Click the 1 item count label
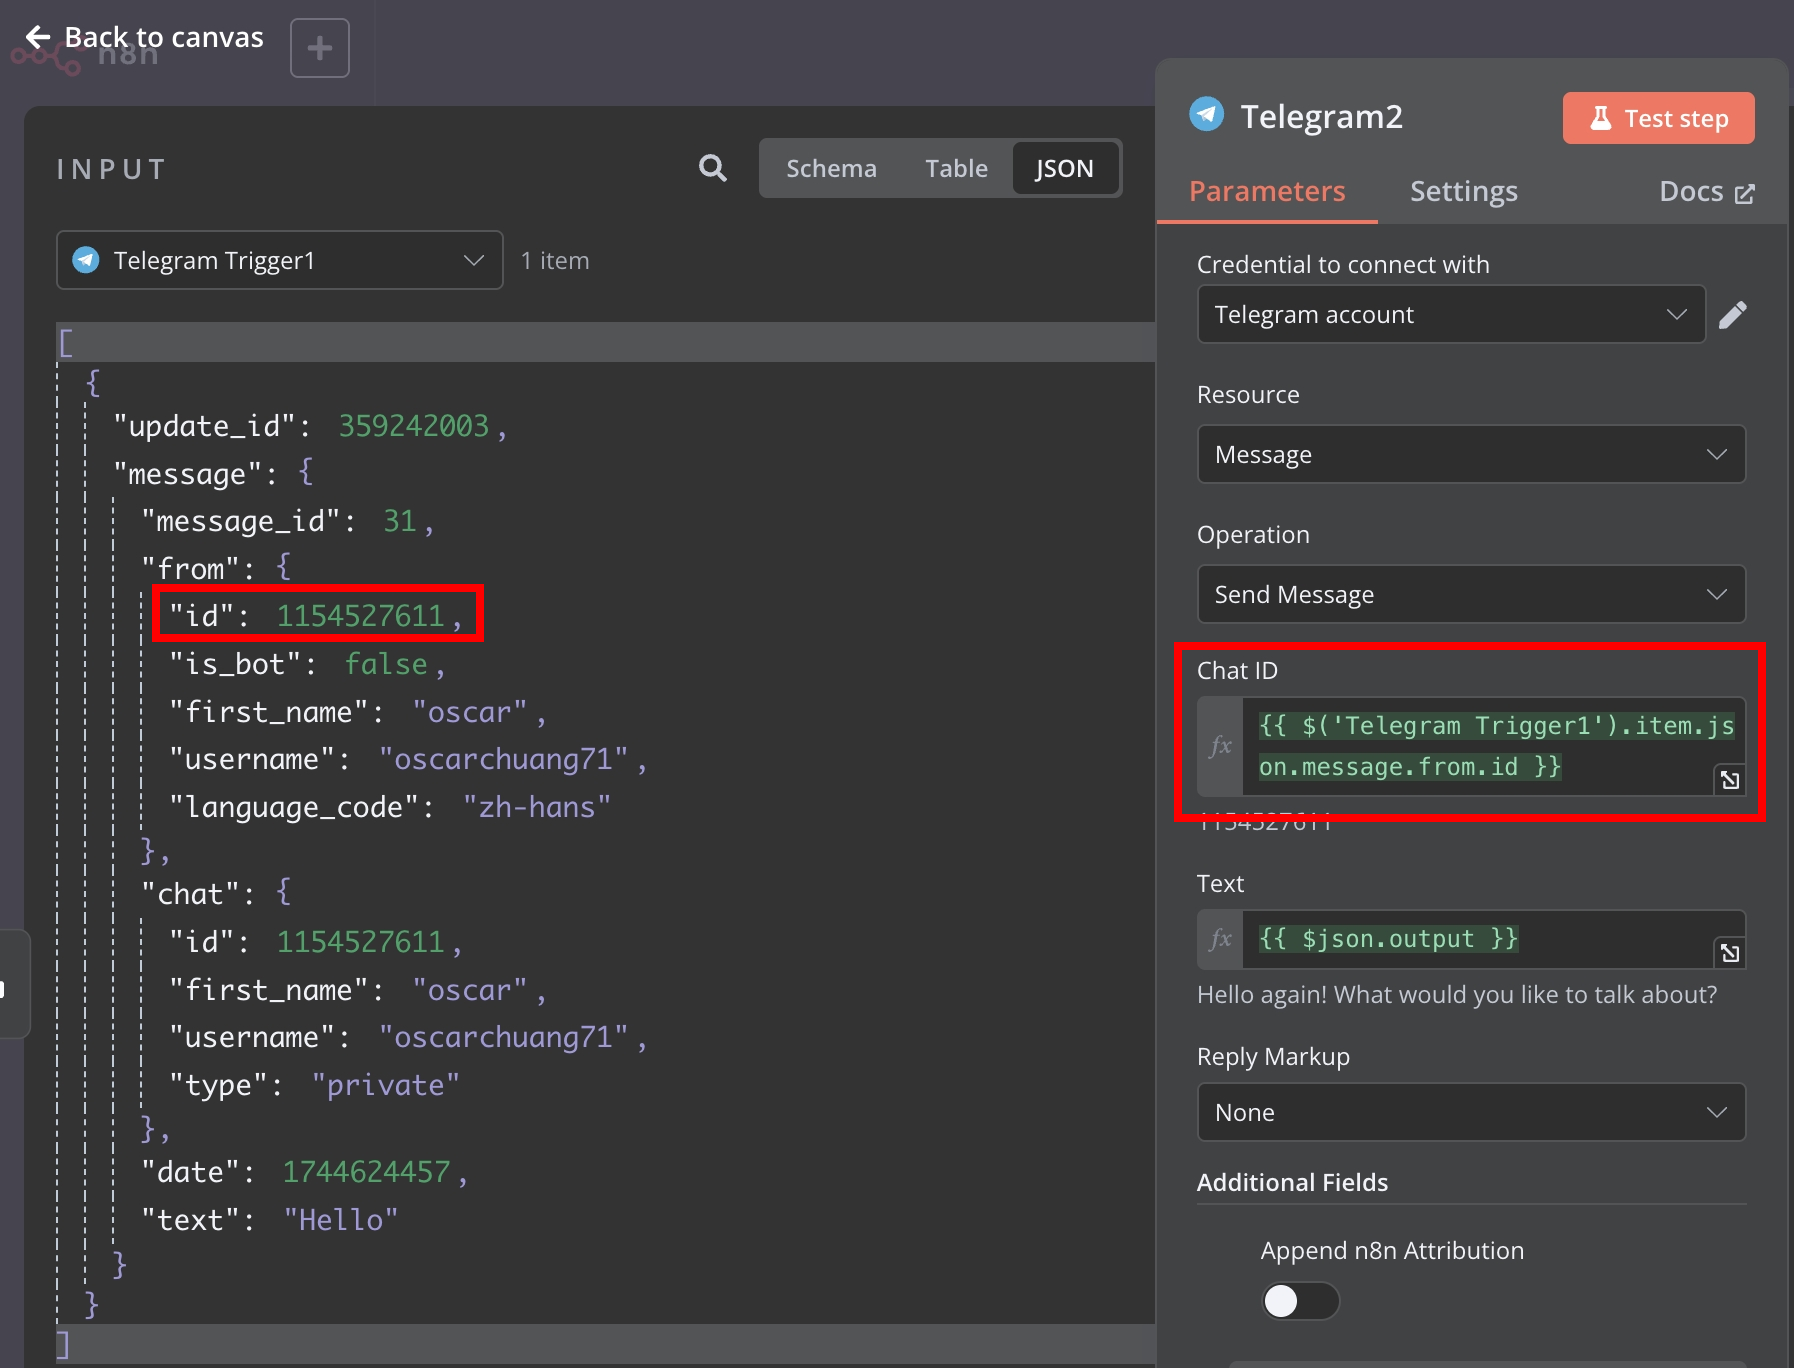The width and height of the screenshot is (1794, 1368). [x=555, y=260]
